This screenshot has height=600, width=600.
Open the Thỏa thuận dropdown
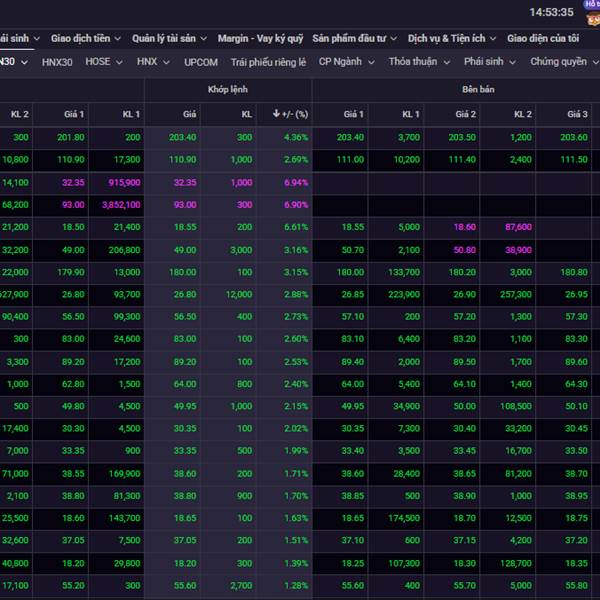pyautogui.click(x=419, y=62)
